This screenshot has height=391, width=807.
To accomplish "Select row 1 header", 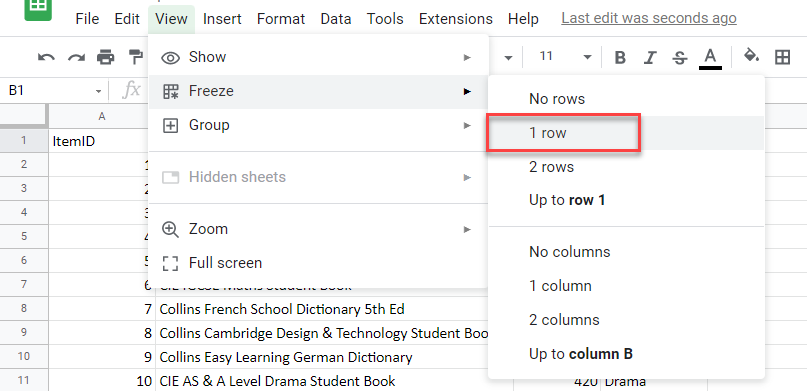I will pos(24,140).
